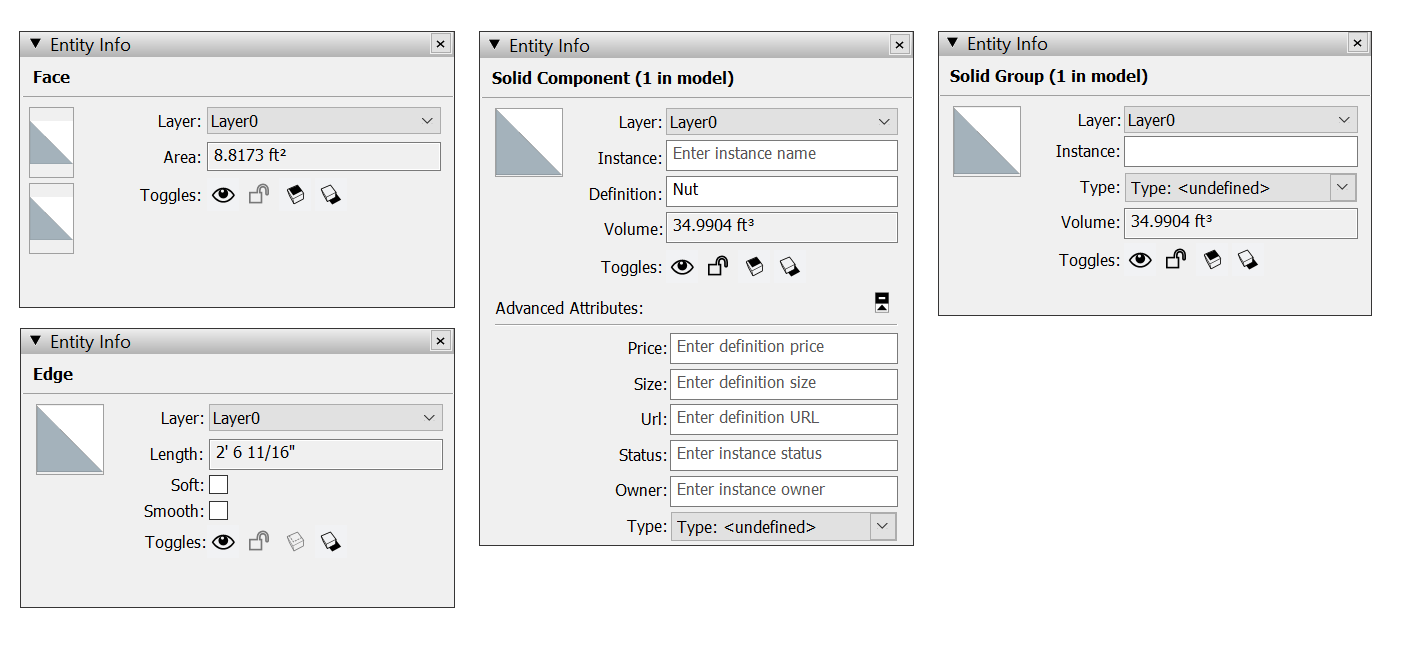This screenshot has width=1409, height=645.
Task: Click Length value 2' 6 11/16"
Action: [326, 454]
